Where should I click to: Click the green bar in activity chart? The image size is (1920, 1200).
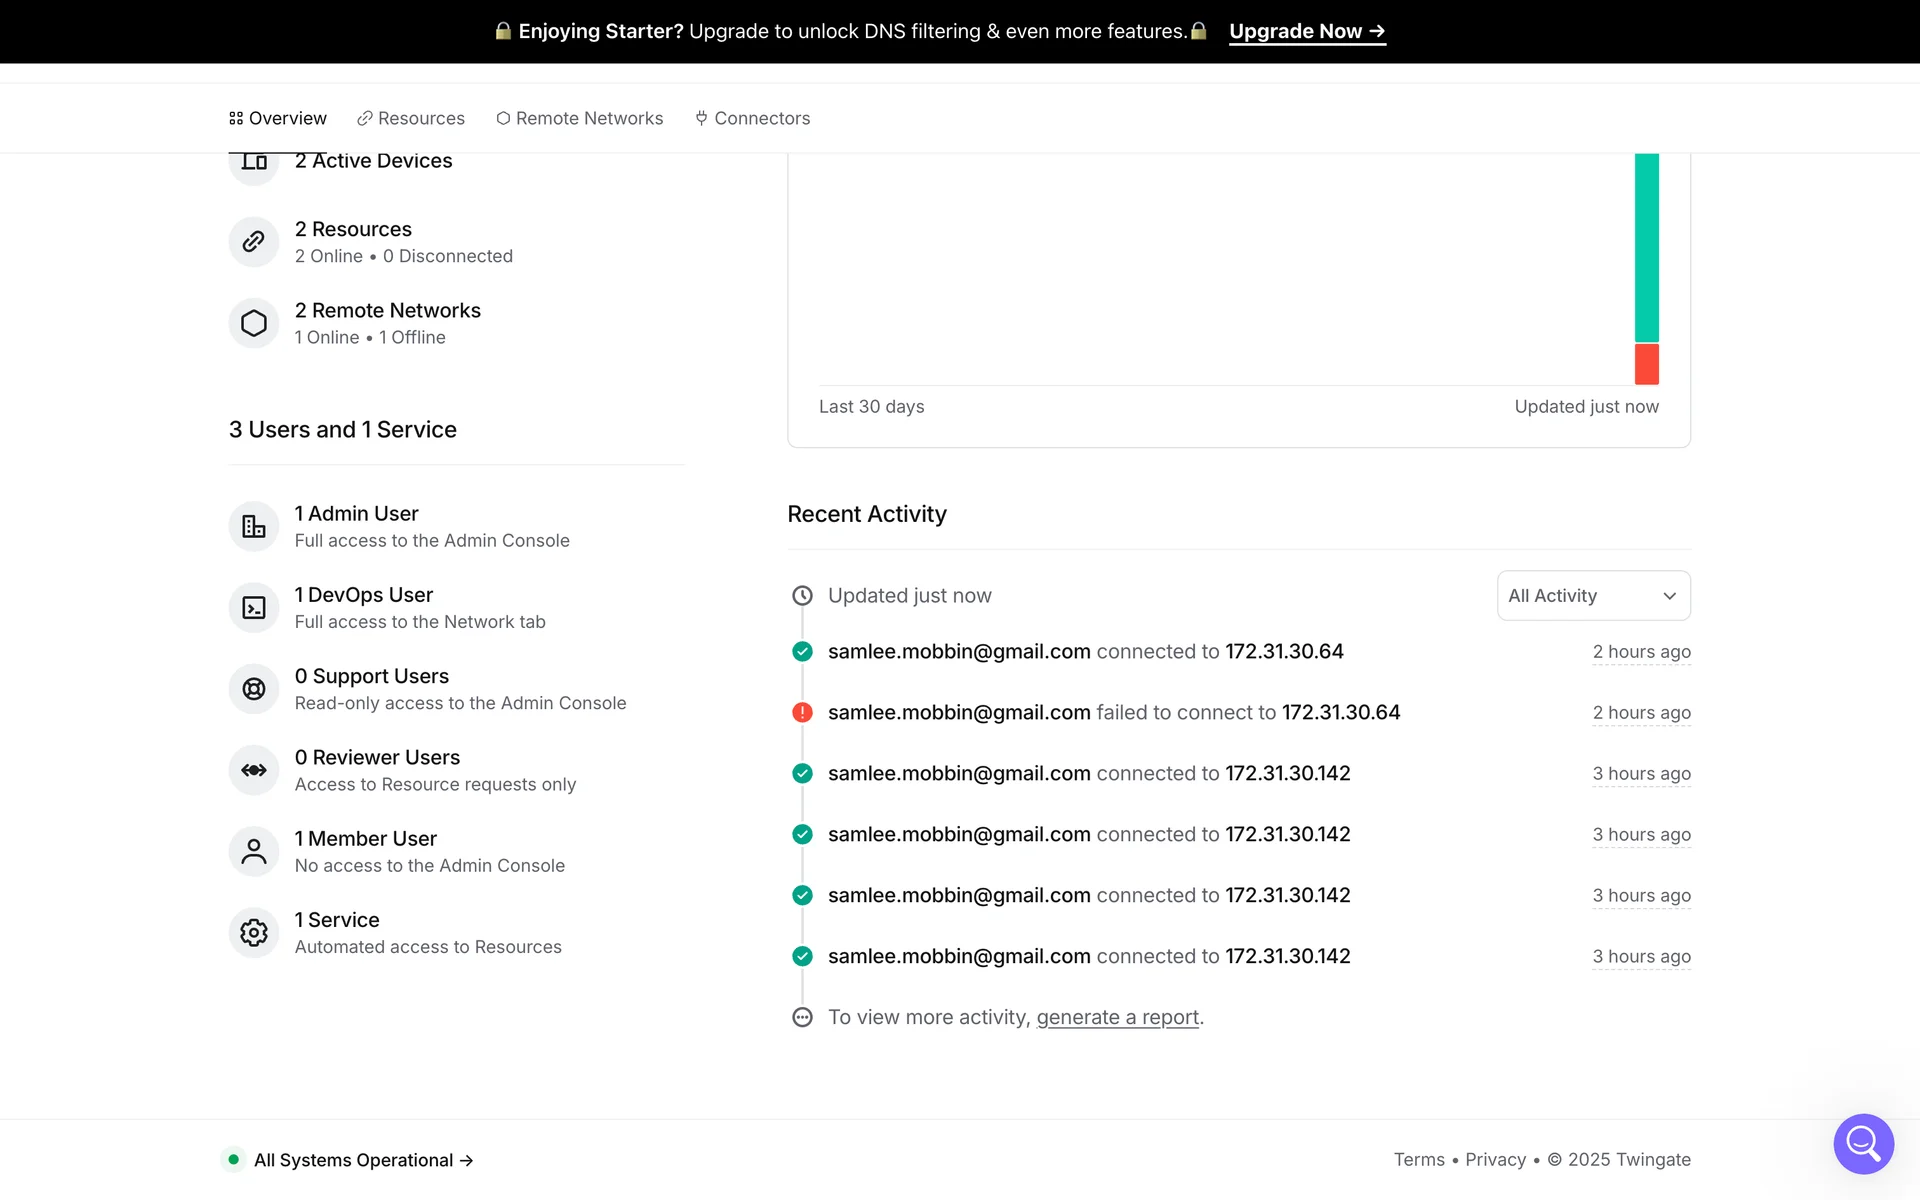coord(1646,247)
